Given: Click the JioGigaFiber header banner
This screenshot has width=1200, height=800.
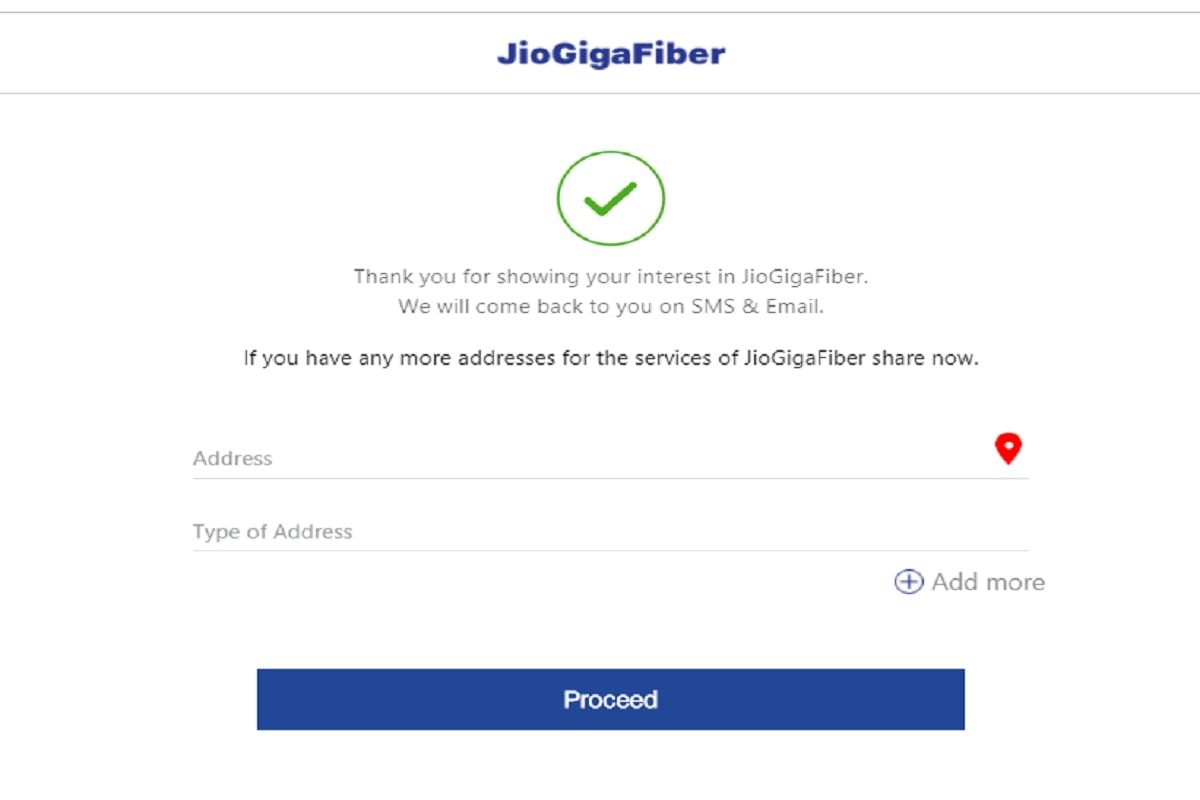Looking at the screenshot, I should click(612, 54).
